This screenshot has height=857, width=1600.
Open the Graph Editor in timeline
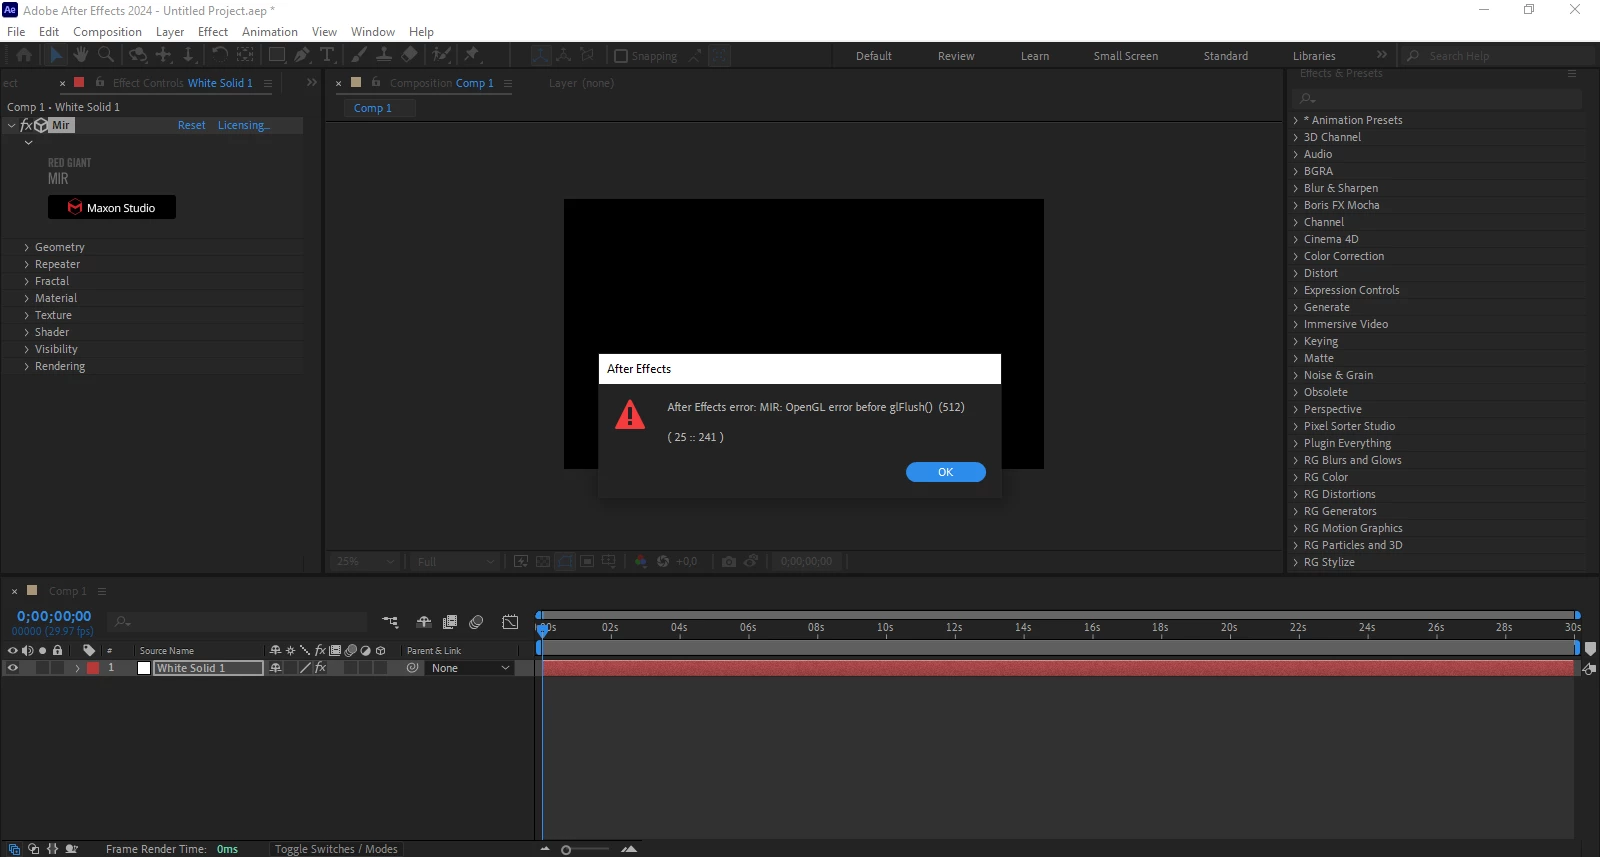click(x=510, y=622)
